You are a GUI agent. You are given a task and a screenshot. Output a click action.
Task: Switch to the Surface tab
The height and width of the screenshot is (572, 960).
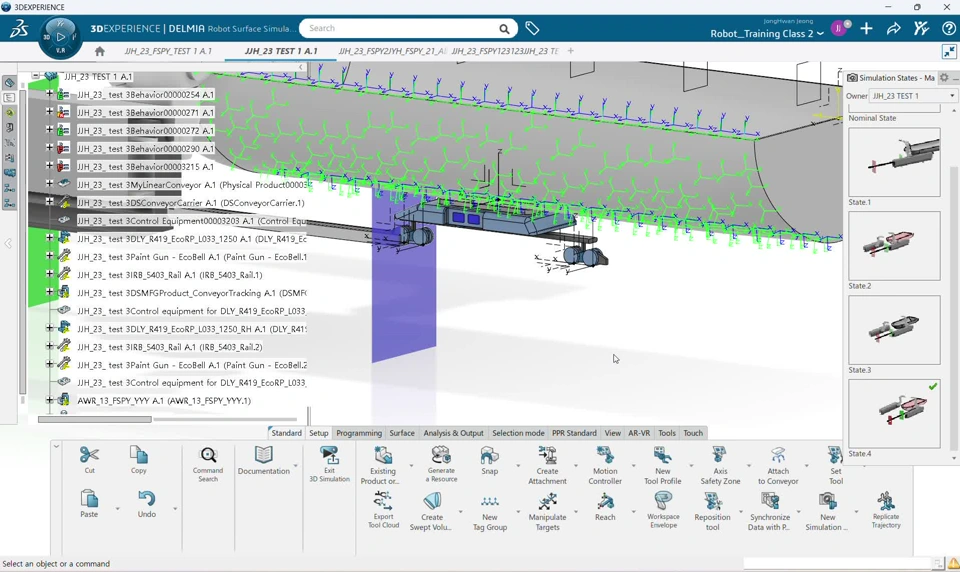[x=402, y=433]
